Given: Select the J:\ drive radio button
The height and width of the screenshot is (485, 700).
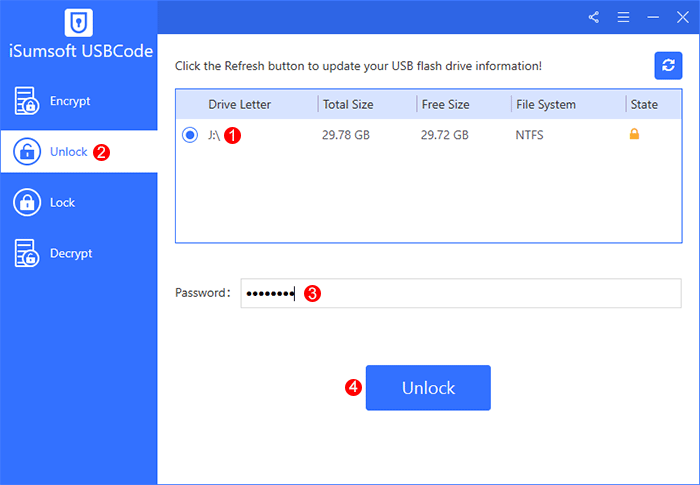Looking at the screenshot, I should pyautogui.click(x=190, y=134).
